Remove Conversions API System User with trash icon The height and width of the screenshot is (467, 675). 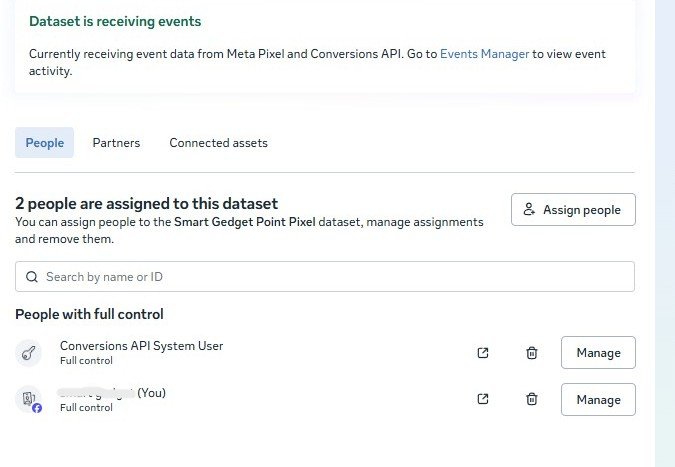point(532,353)
